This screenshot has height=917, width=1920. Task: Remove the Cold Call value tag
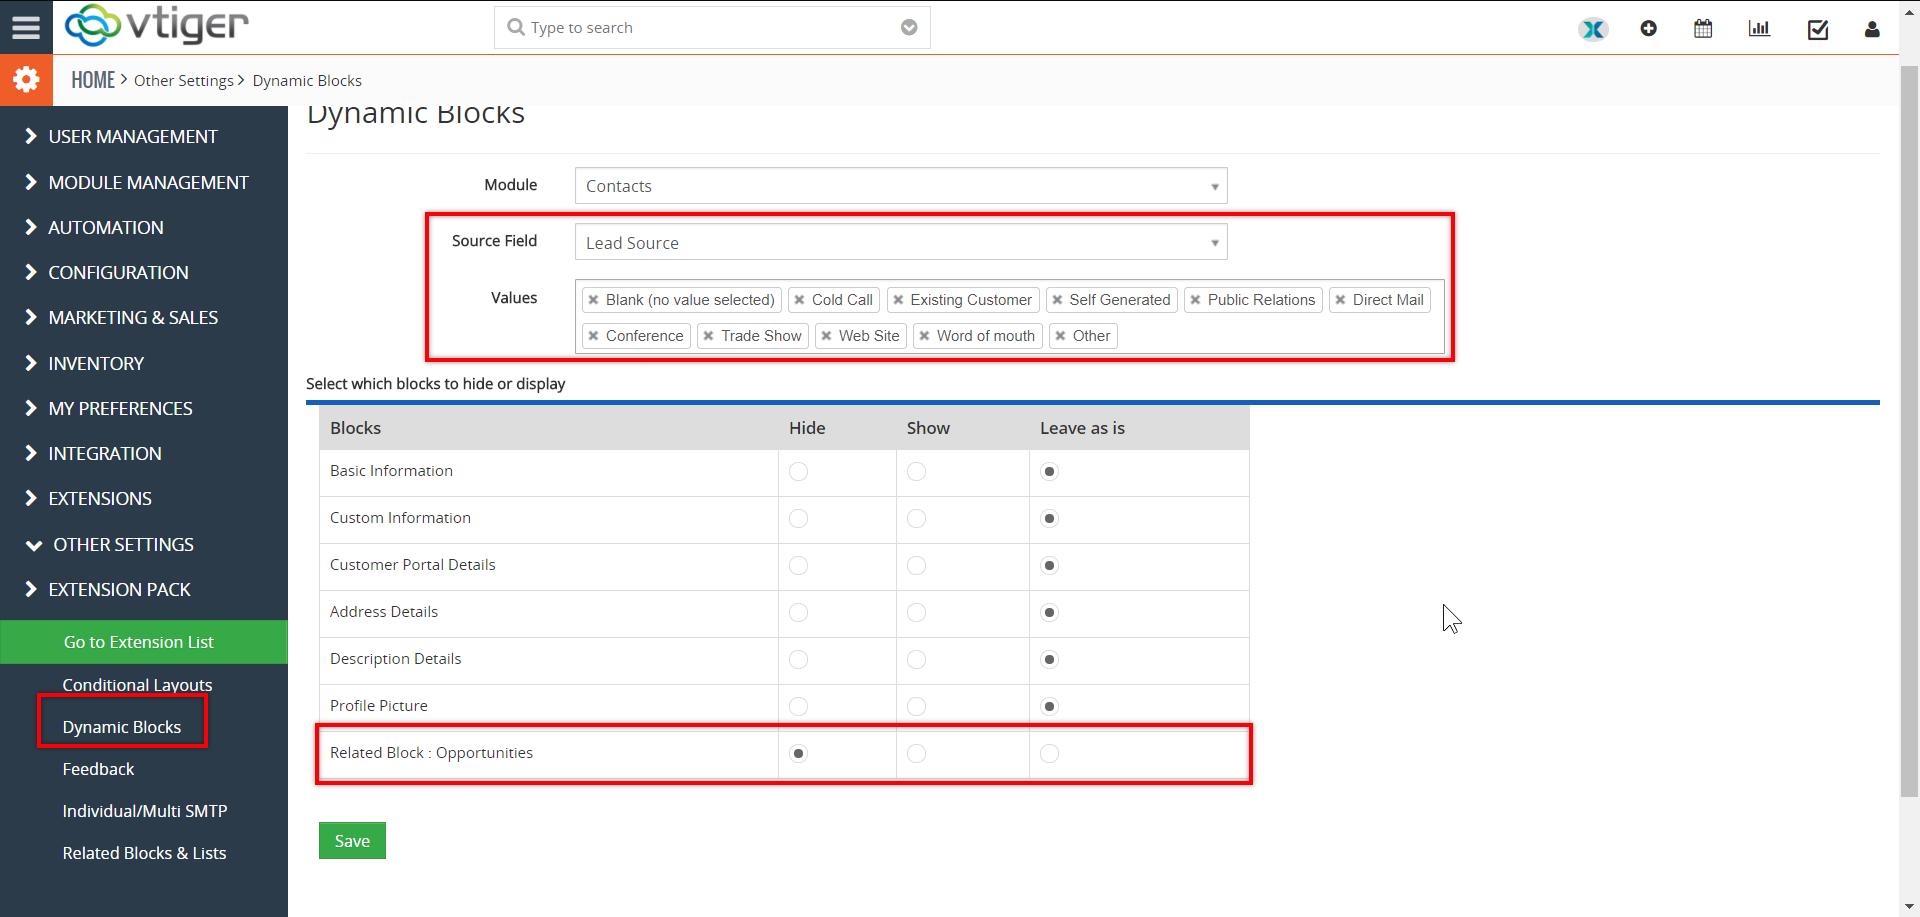(799, 300)
